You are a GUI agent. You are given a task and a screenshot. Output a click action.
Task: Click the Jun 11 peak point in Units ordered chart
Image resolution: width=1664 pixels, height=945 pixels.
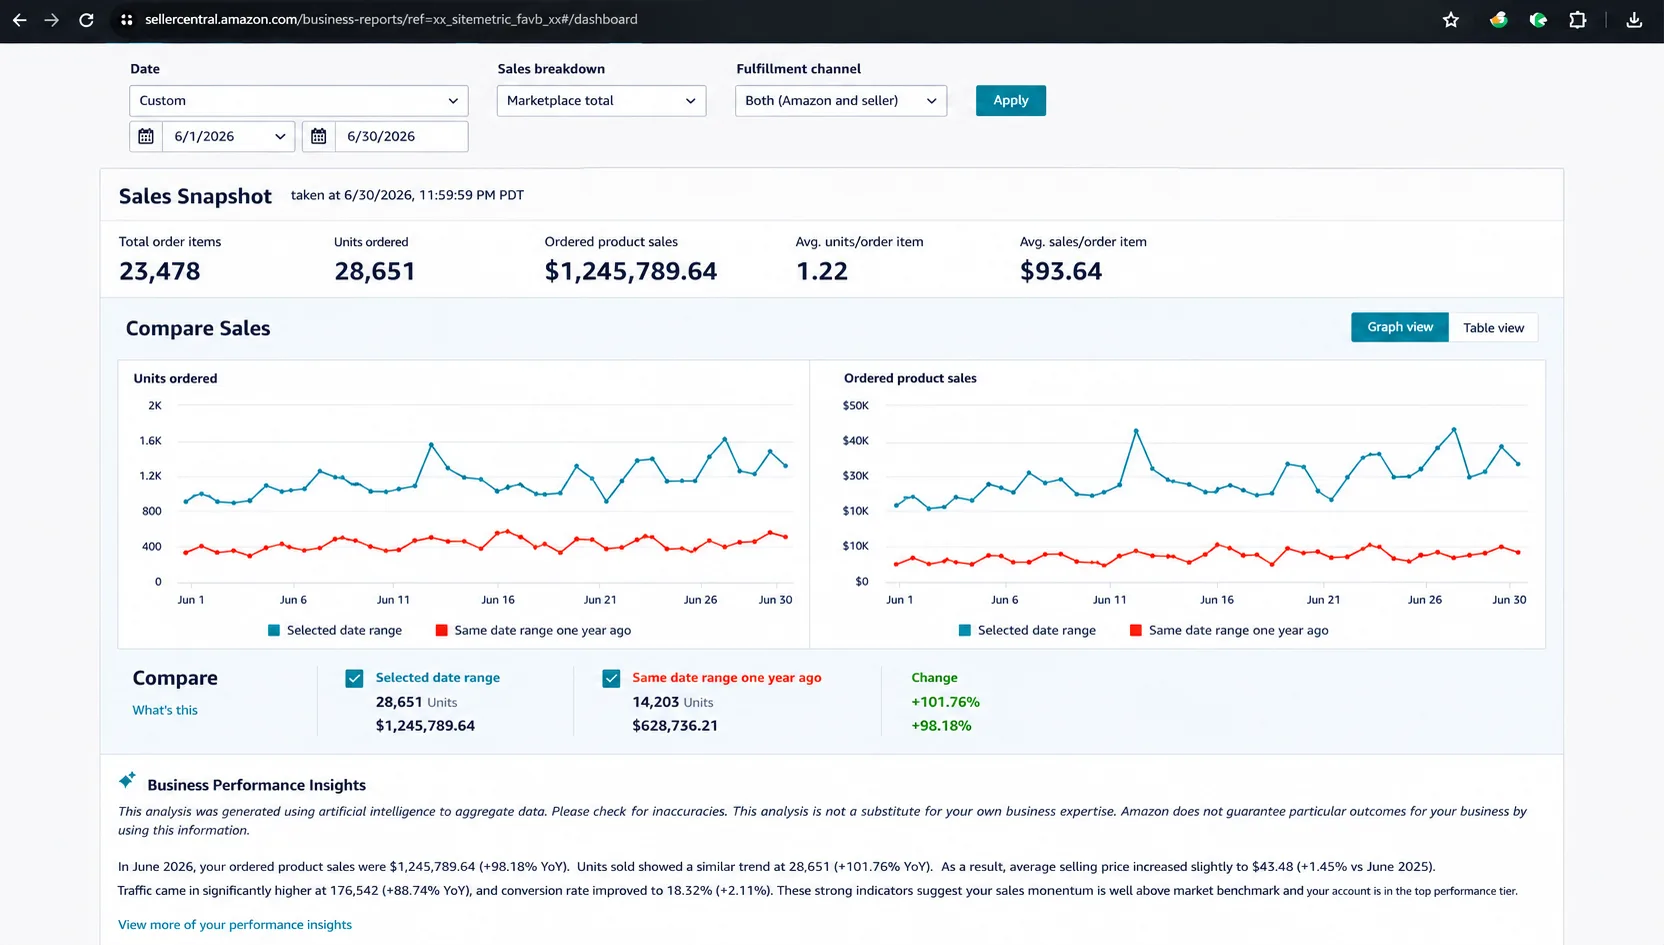(x=431, y=444)
